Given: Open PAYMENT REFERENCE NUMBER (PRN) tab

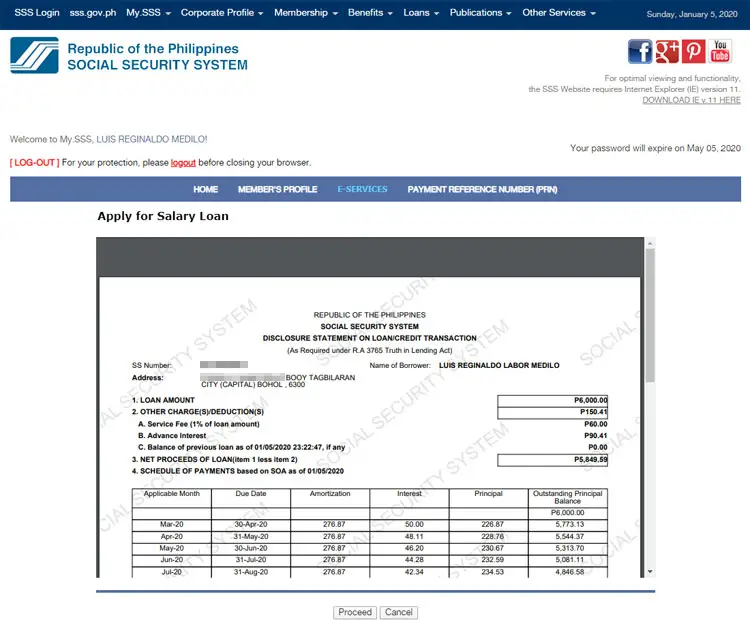Looking at the screenshot, I should (x=482, y=189).
